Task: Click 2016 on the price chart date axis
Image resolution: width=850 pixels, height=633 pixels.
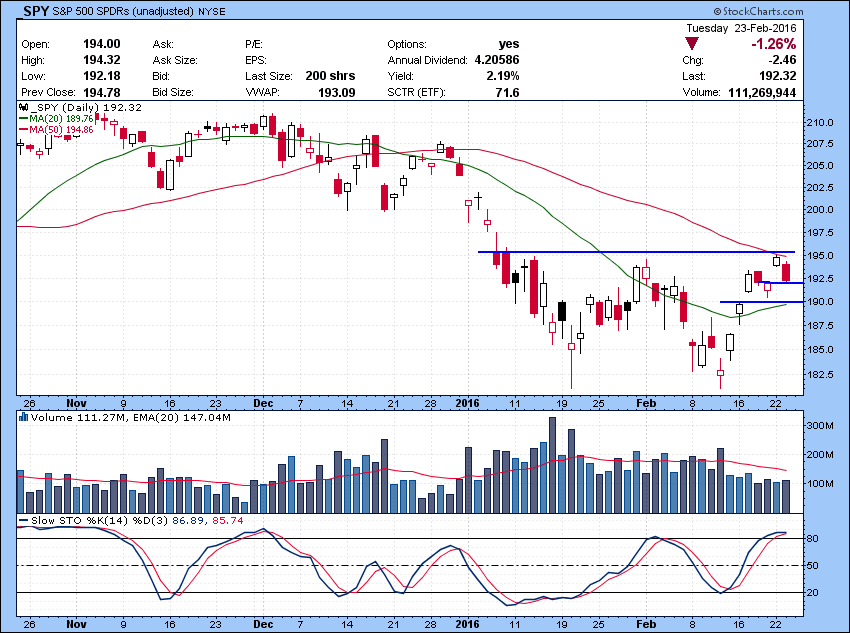Action: tap(467, 403)
